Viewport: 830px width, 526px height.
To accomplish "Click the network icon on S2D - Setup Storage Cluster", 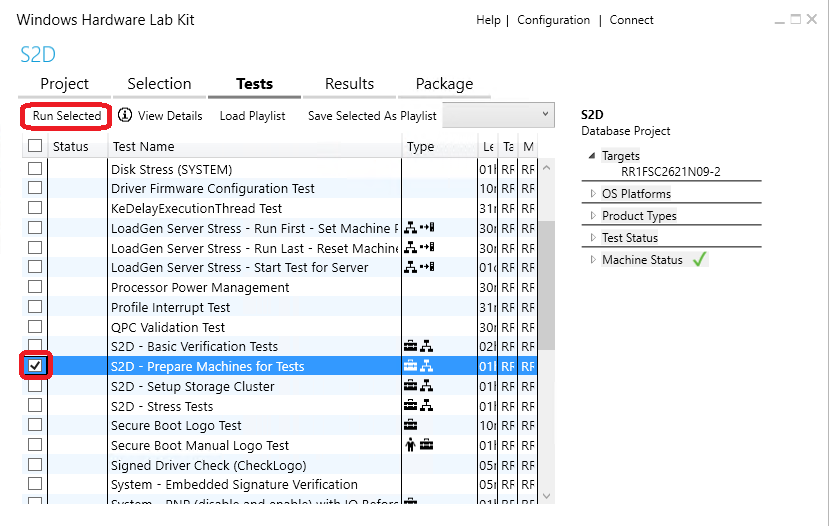I will pyautogui.click(x=427, y=386).
